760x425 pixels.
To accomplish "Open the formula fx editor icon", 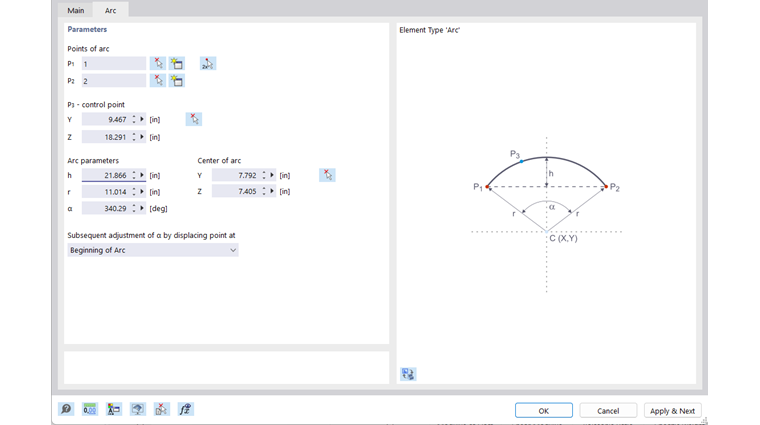I will pyautogui.click(x=185, y=409).
